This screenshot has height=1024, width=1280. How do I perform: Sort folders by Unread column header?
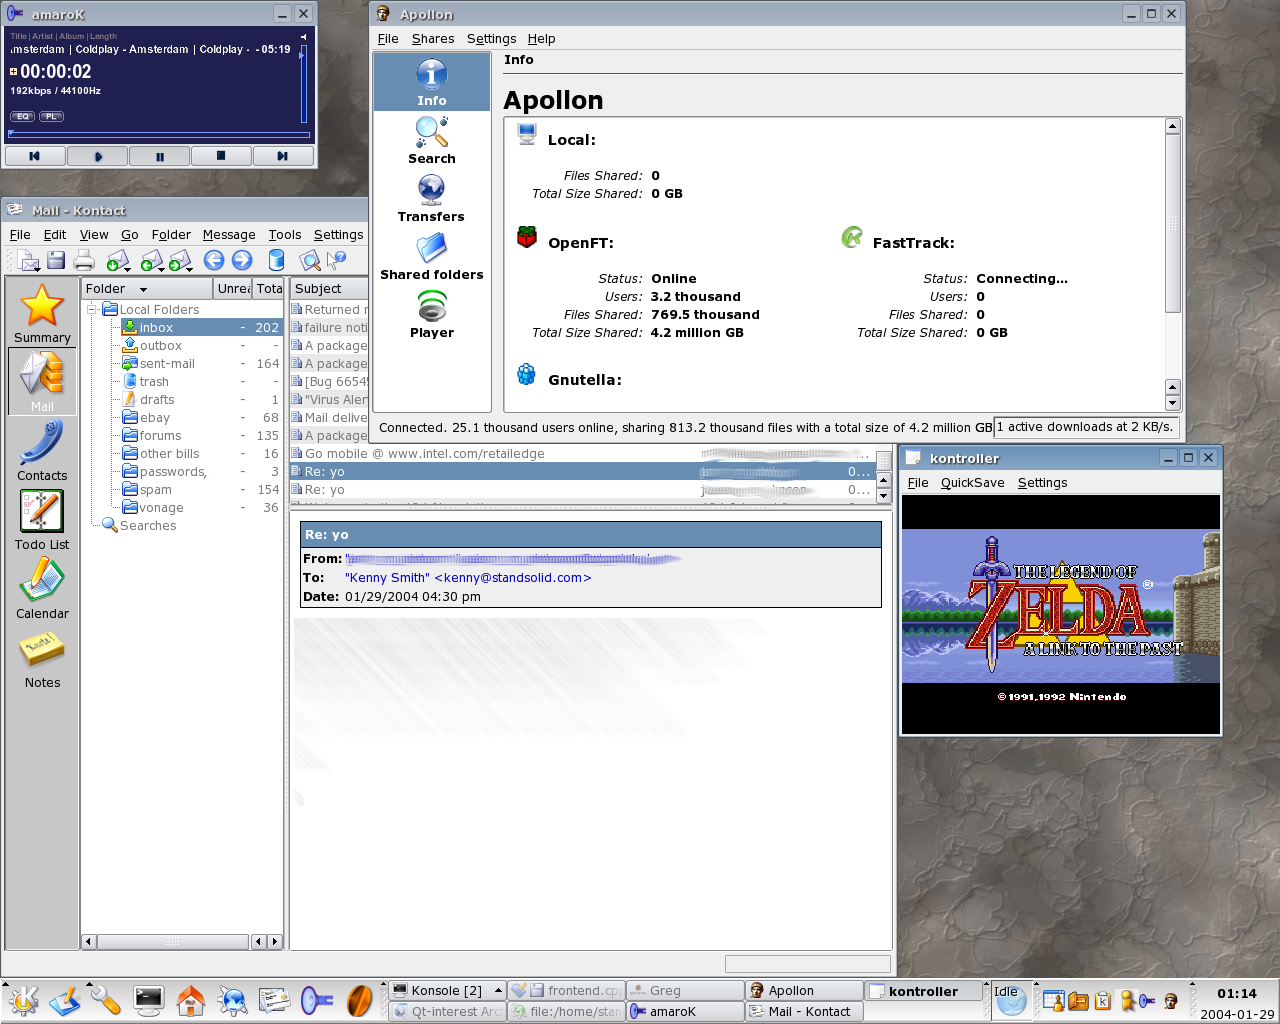pyautogui.click(x=233, y=289)
